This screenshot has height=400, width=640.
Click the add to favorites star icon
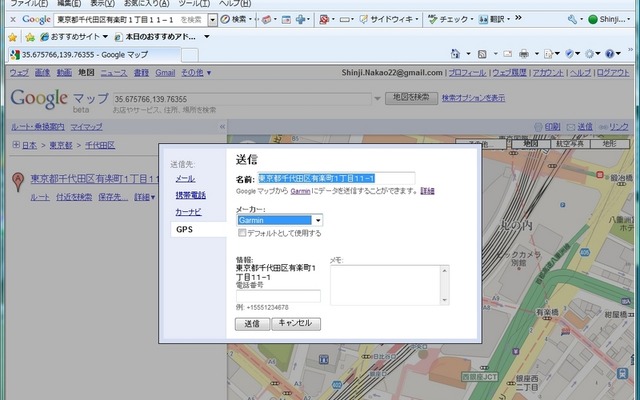click(30, 37)
